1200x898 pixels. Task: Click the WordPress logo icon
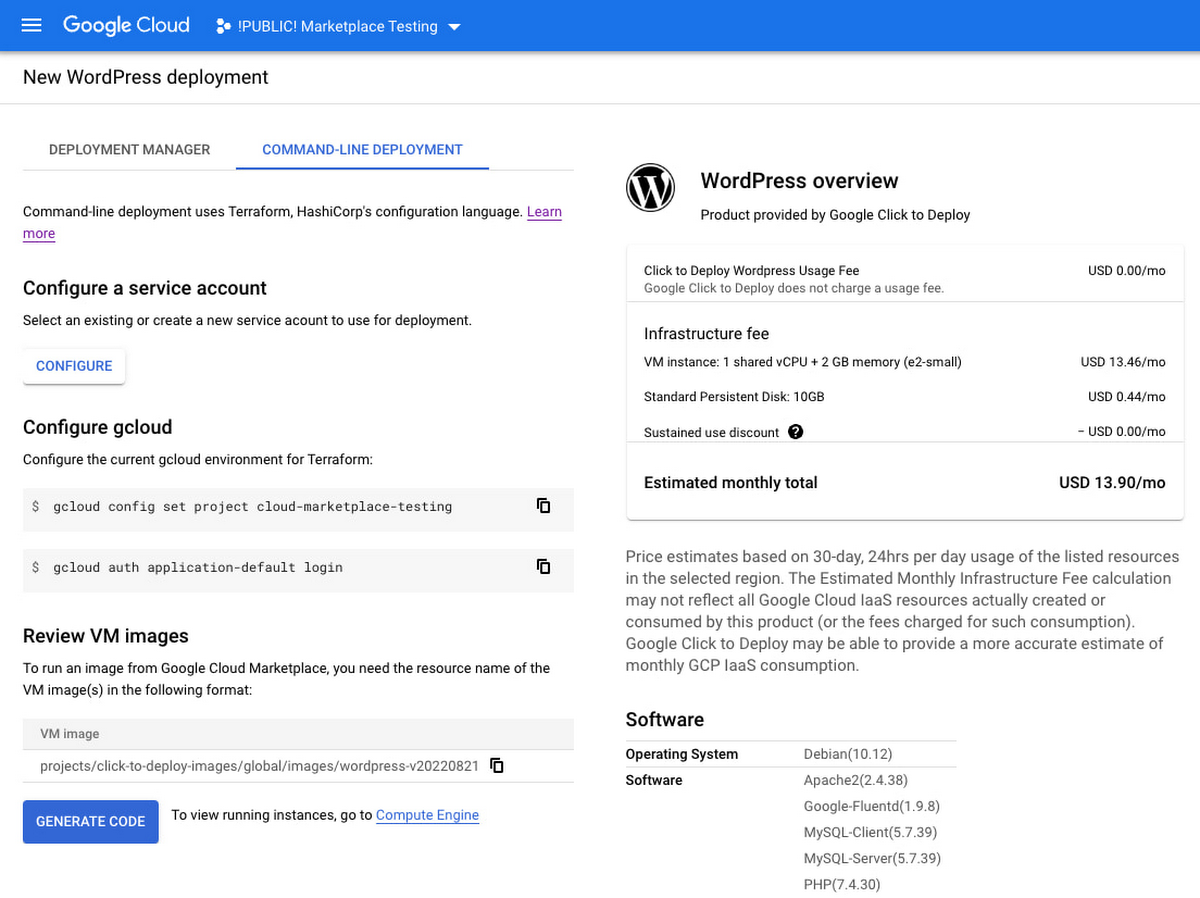(651, 186)
